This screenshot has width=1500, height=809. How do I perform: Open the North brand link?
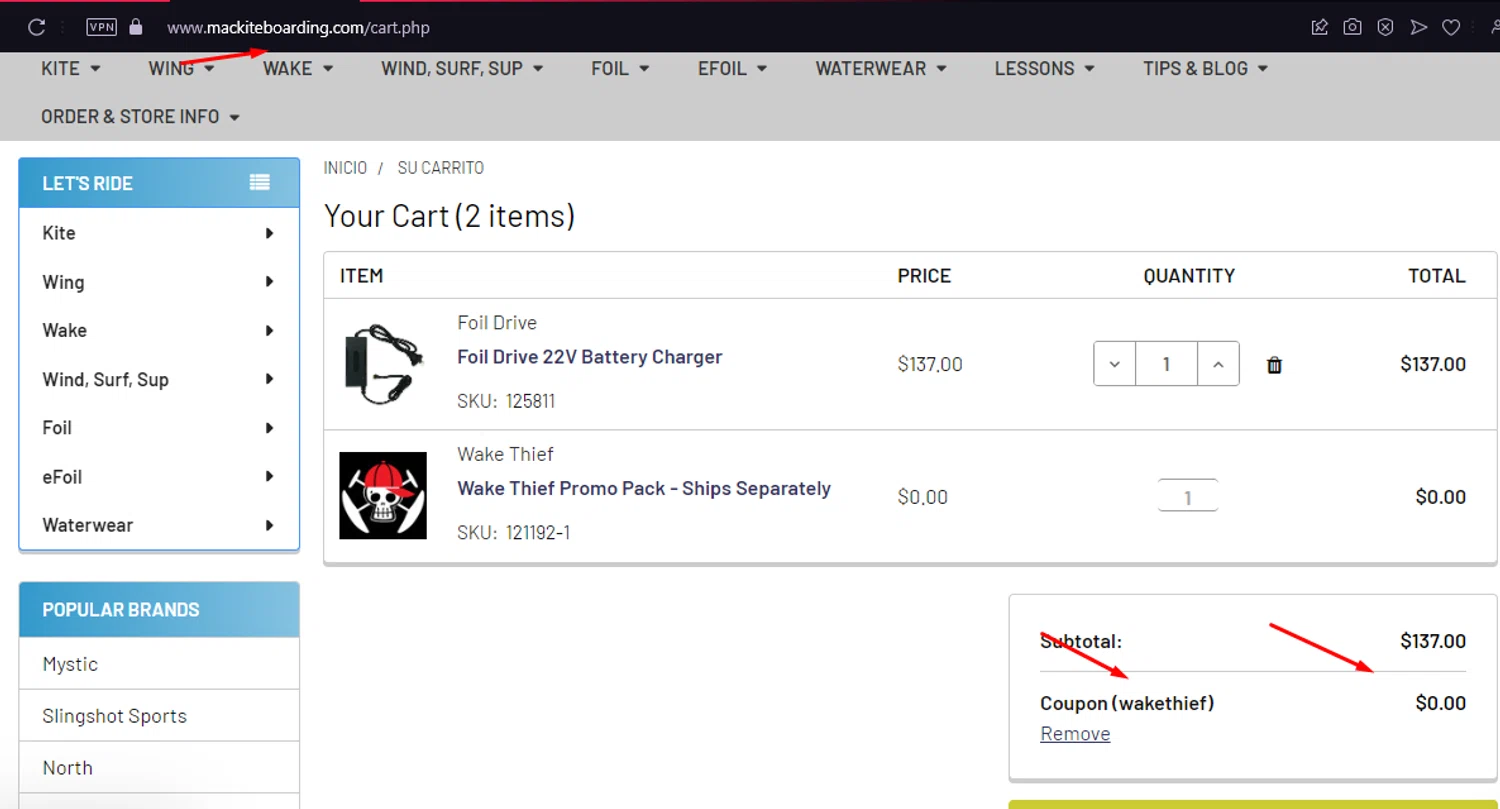[67, 768]
